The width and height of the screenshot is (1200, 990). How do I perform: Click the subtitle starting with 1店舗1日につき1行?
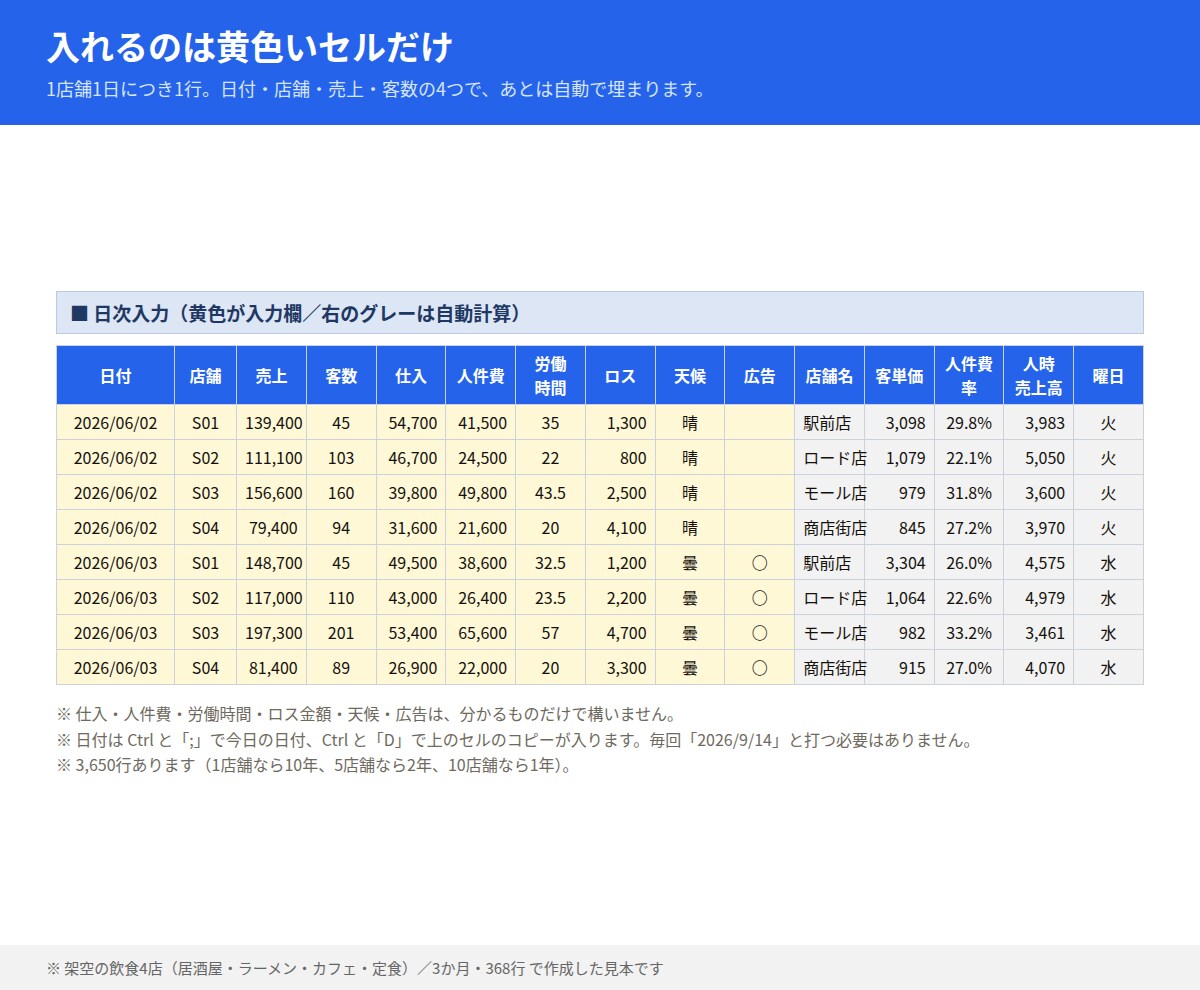click(x=377, y=89)
